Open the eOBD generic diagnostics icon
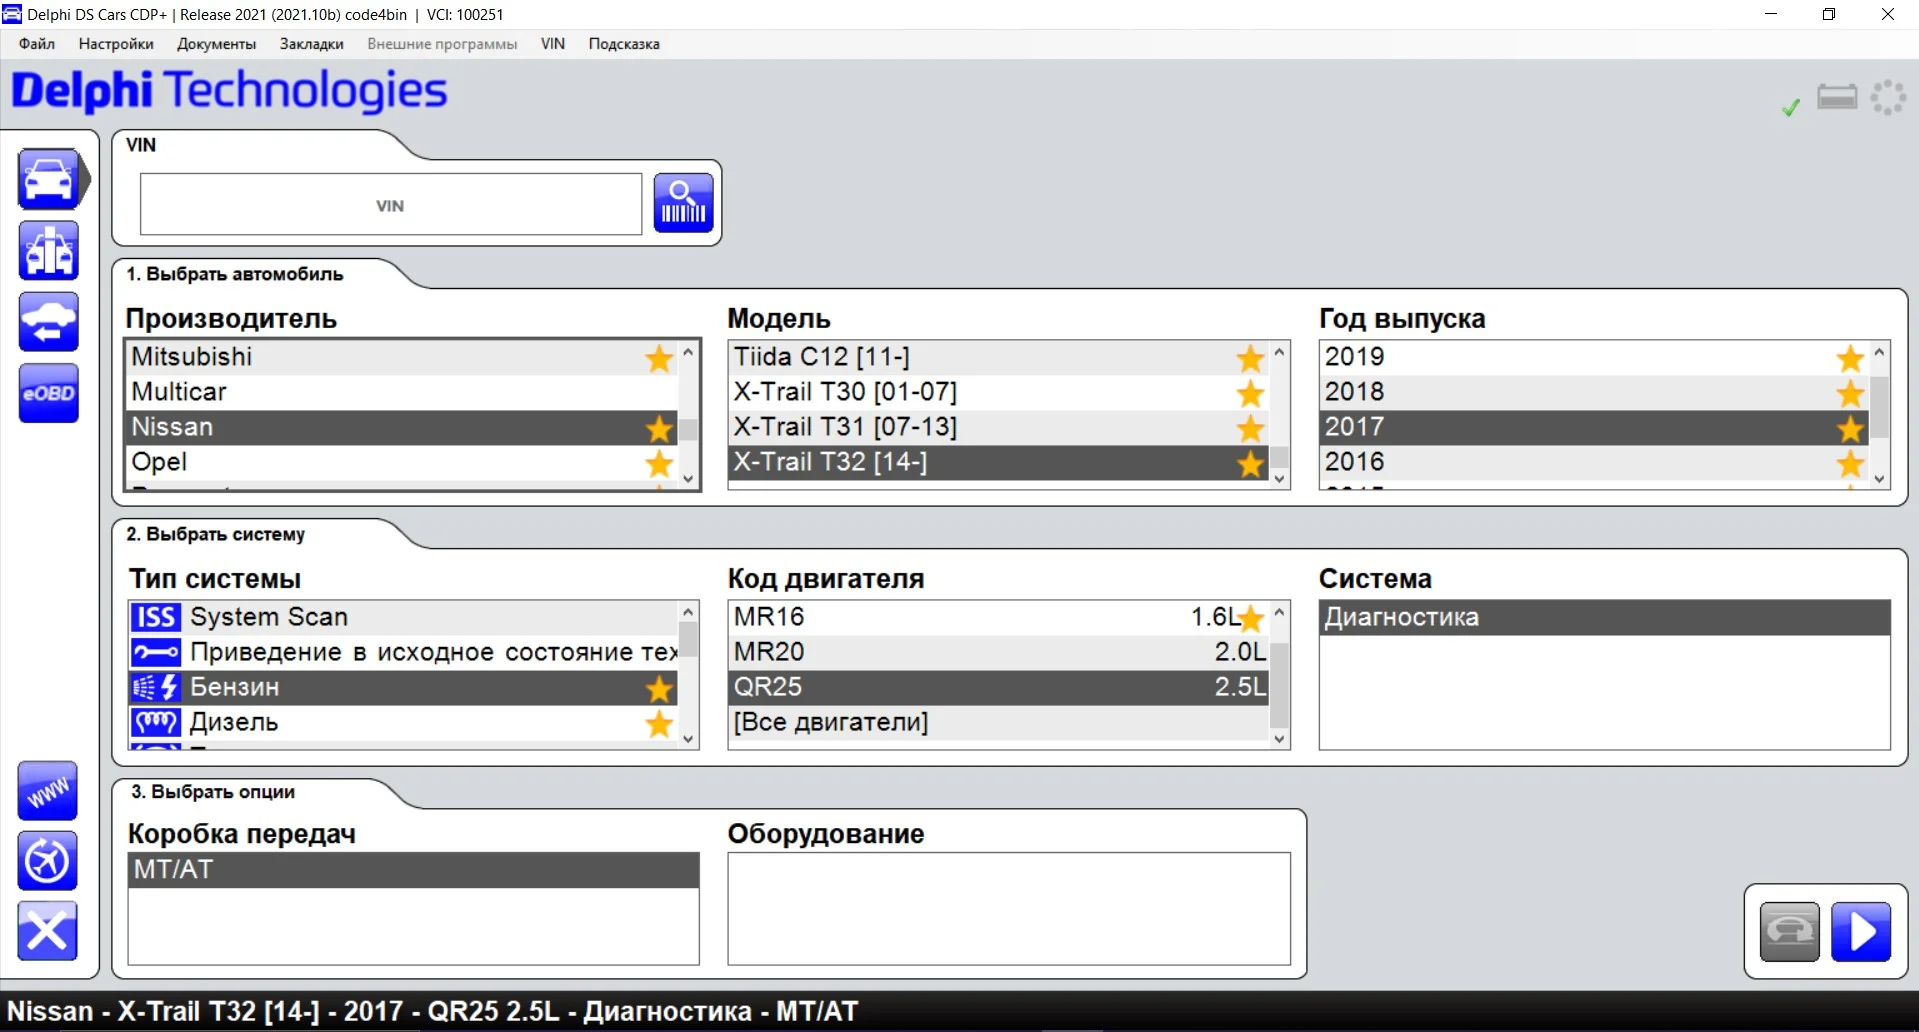 tap(48, 393)
